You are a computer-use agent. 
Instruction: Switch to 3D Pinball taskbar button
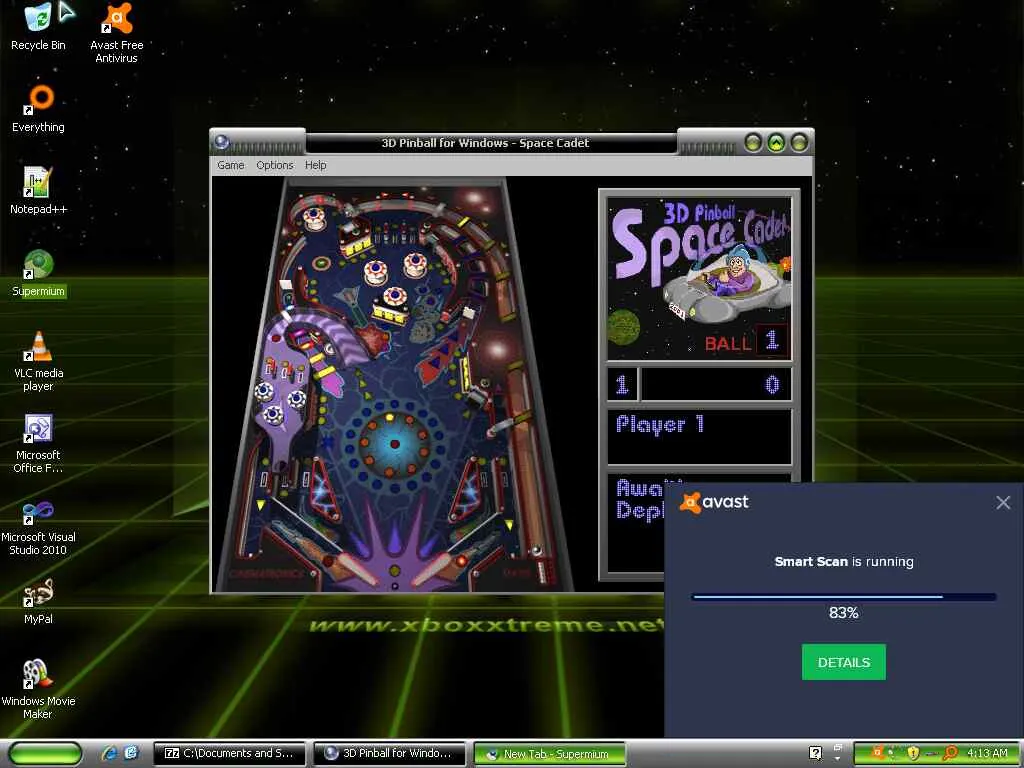tap(389, 753)
